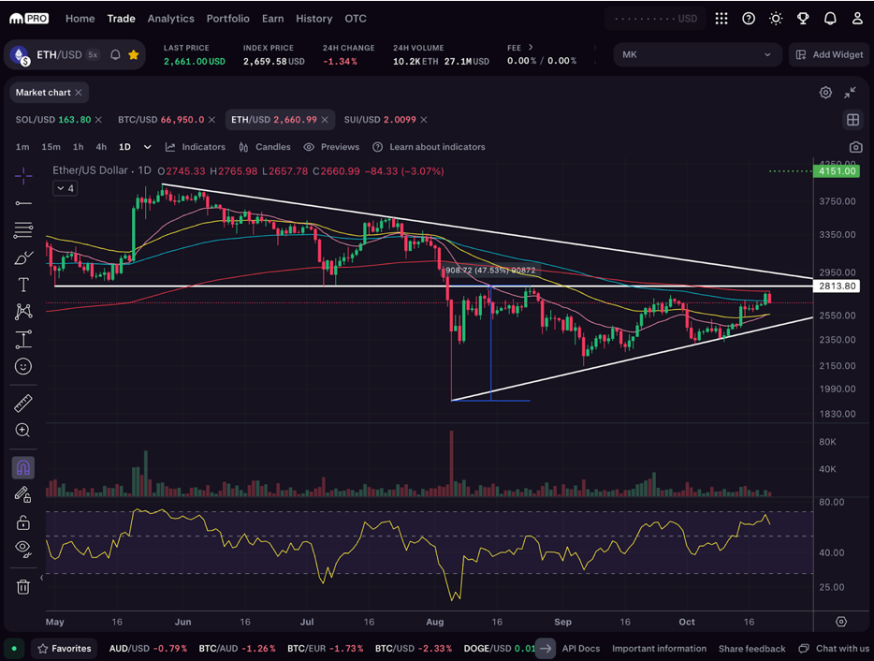Select the Measure ruler tool
This screenshot has width=874, height=661.
coord(23,403)
